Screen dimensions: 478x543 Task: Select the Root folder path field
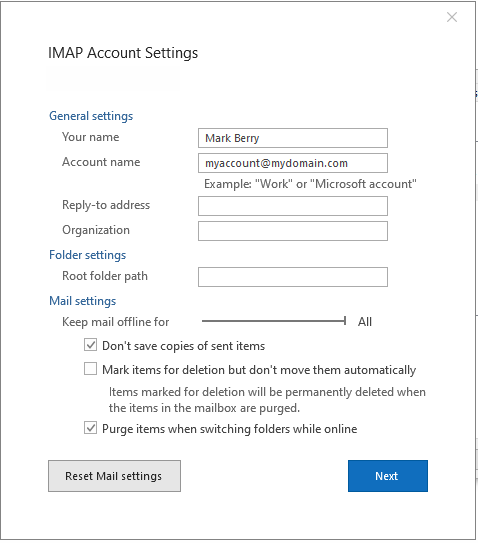click(x=293, y=277)
